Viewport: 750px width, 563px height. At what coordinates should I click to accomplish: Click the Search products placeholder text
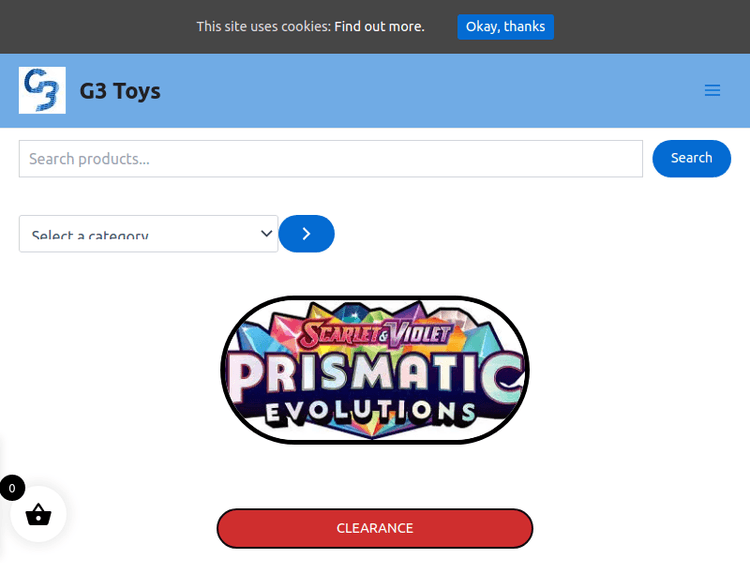click(90, 159)
